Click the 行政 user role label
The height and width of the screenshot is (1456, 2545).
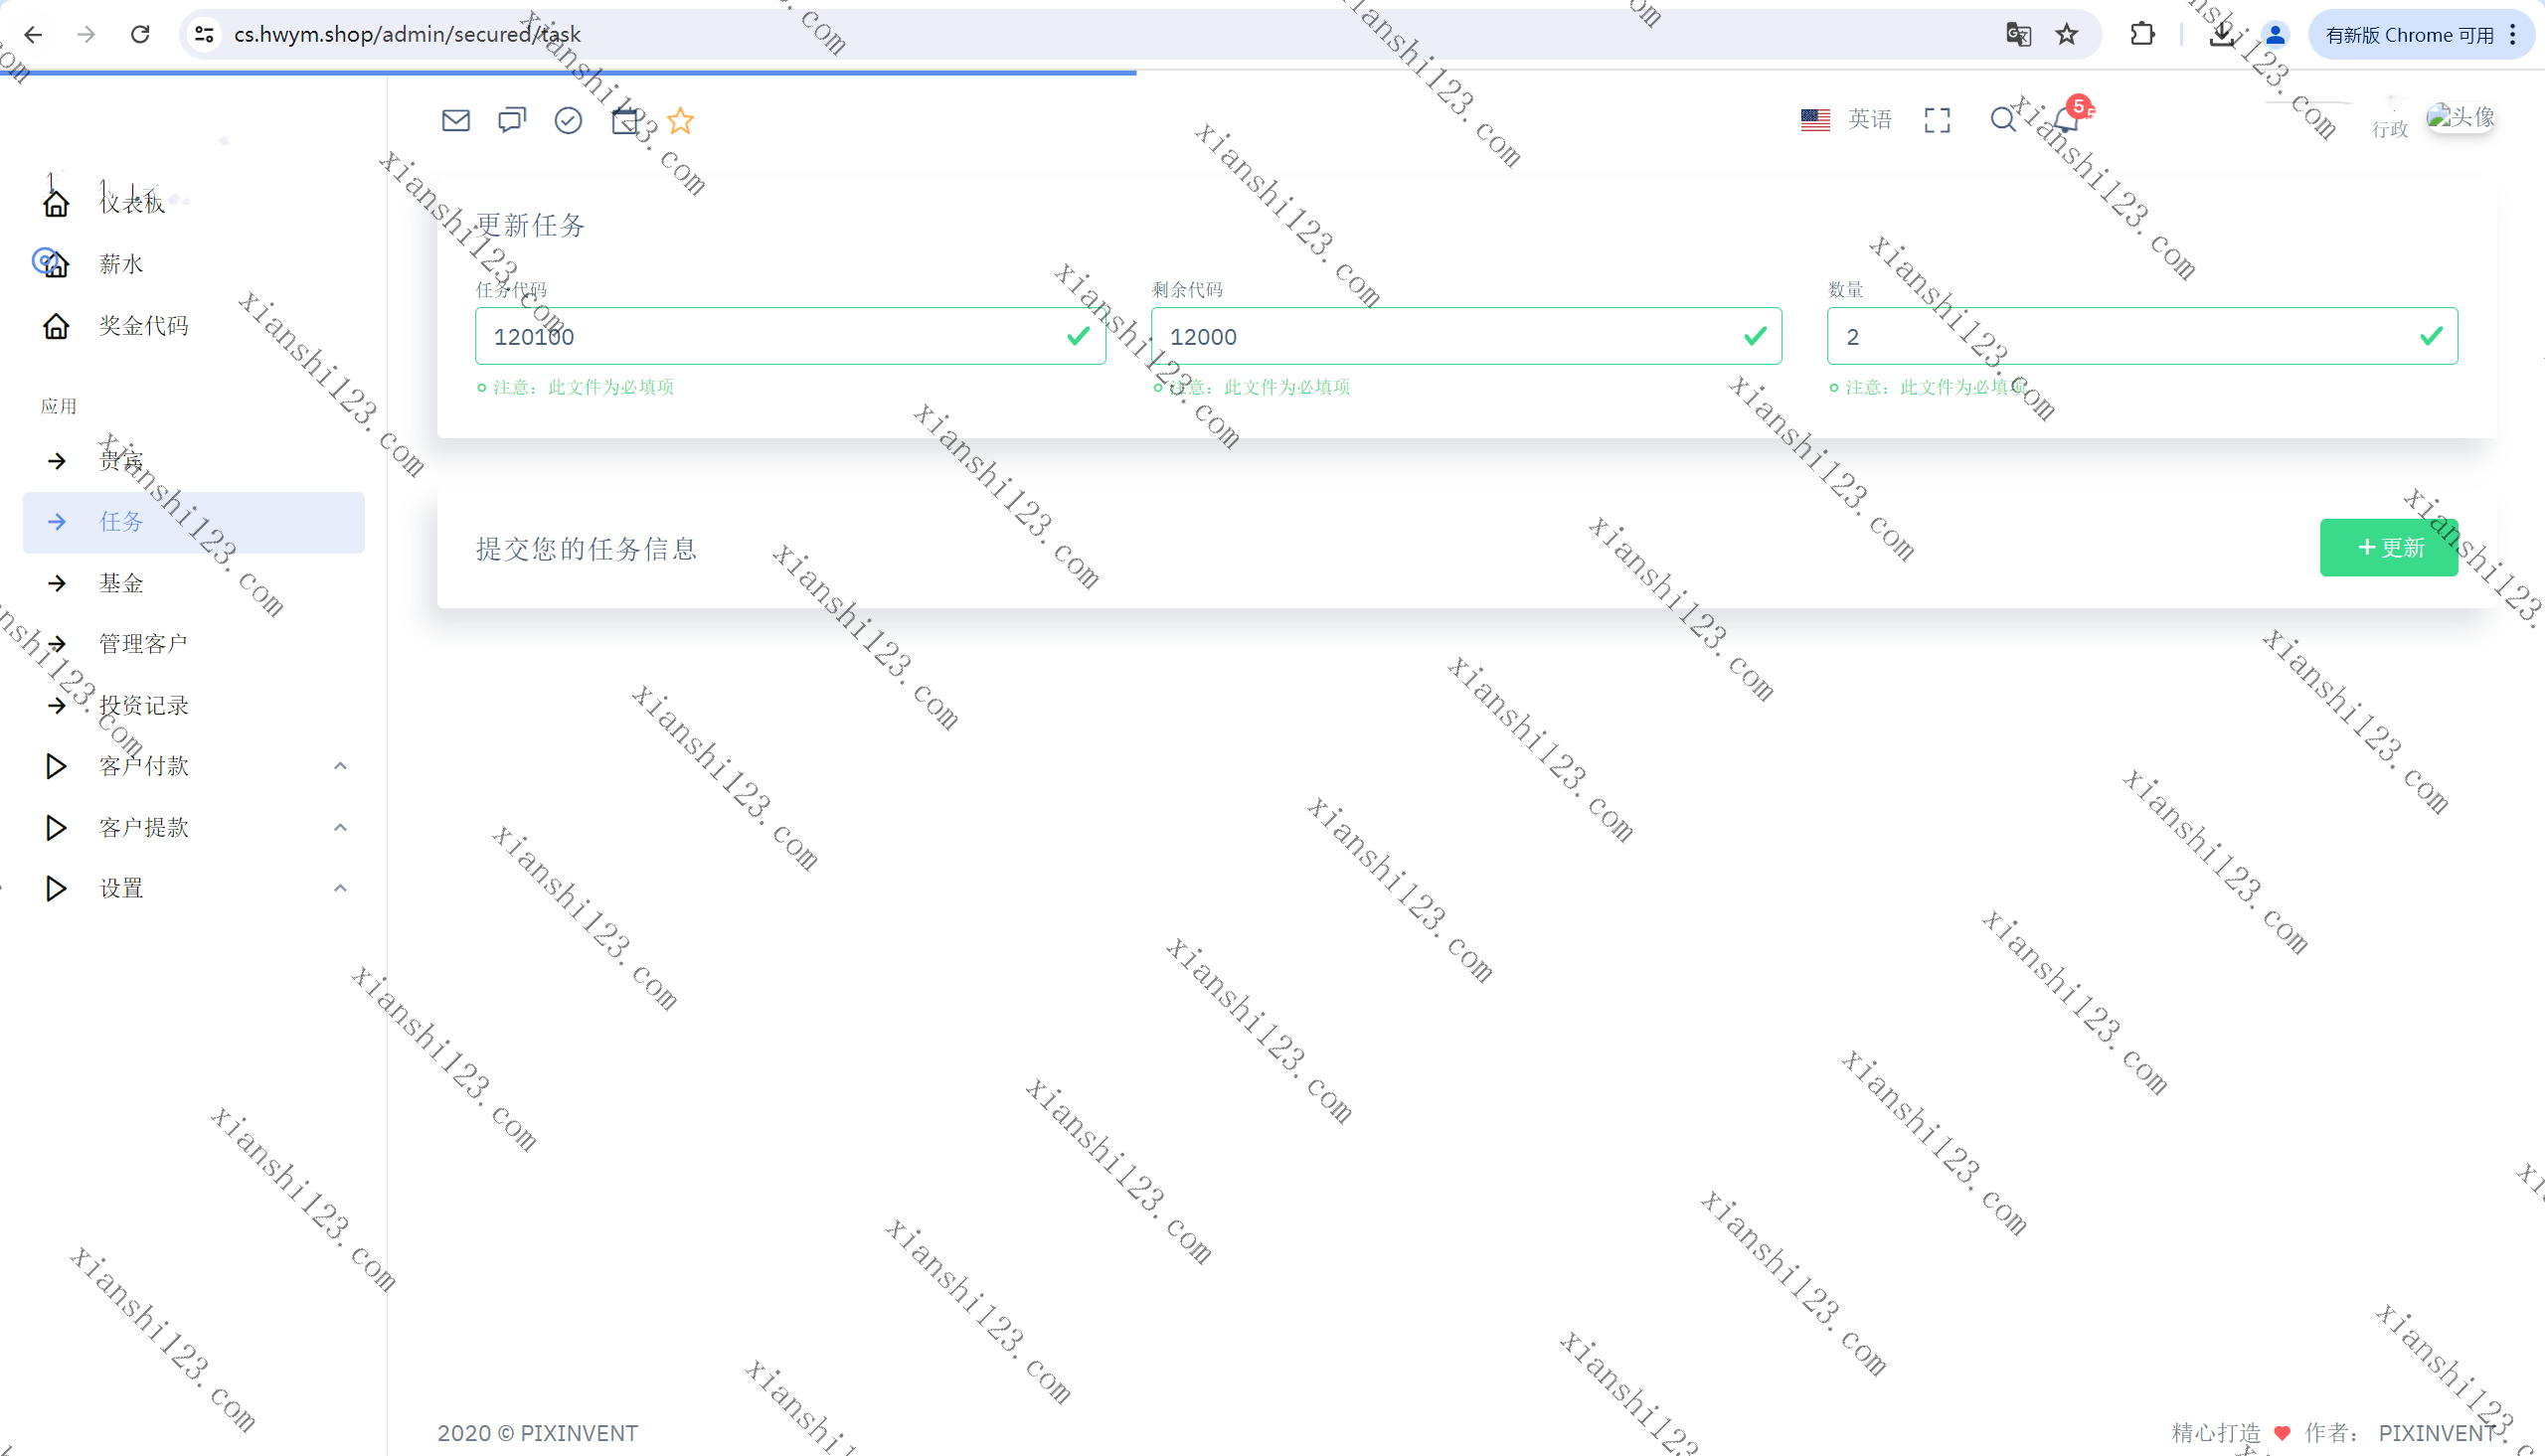(x=2390, y=129)
